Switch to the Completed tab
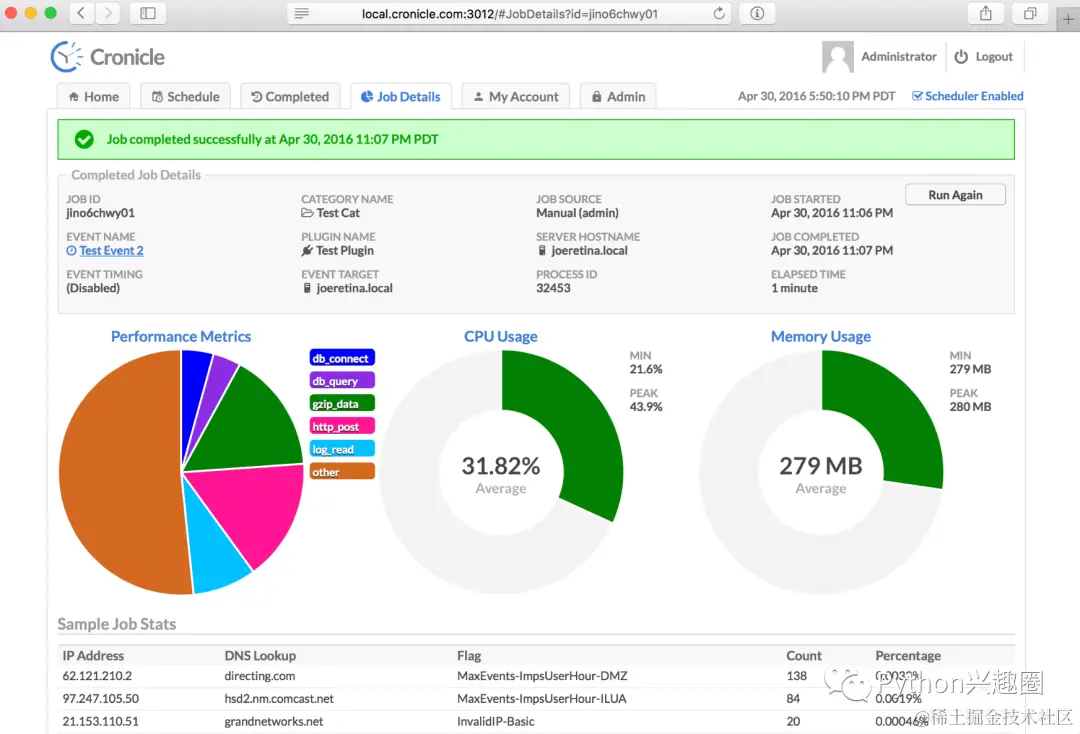 click(290, 96)
